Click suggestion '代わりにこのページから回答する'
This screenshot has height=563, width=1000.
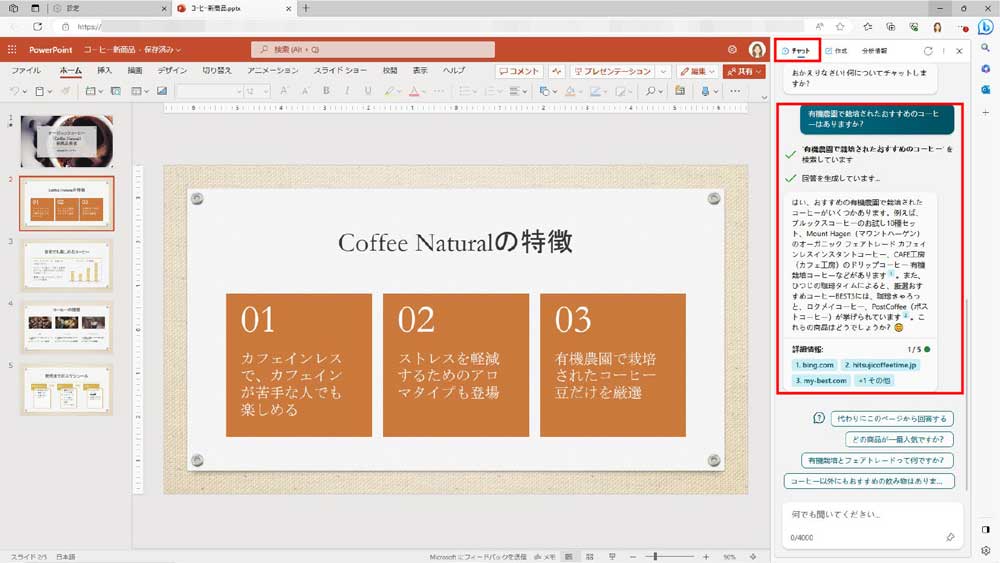pos(892,418)
